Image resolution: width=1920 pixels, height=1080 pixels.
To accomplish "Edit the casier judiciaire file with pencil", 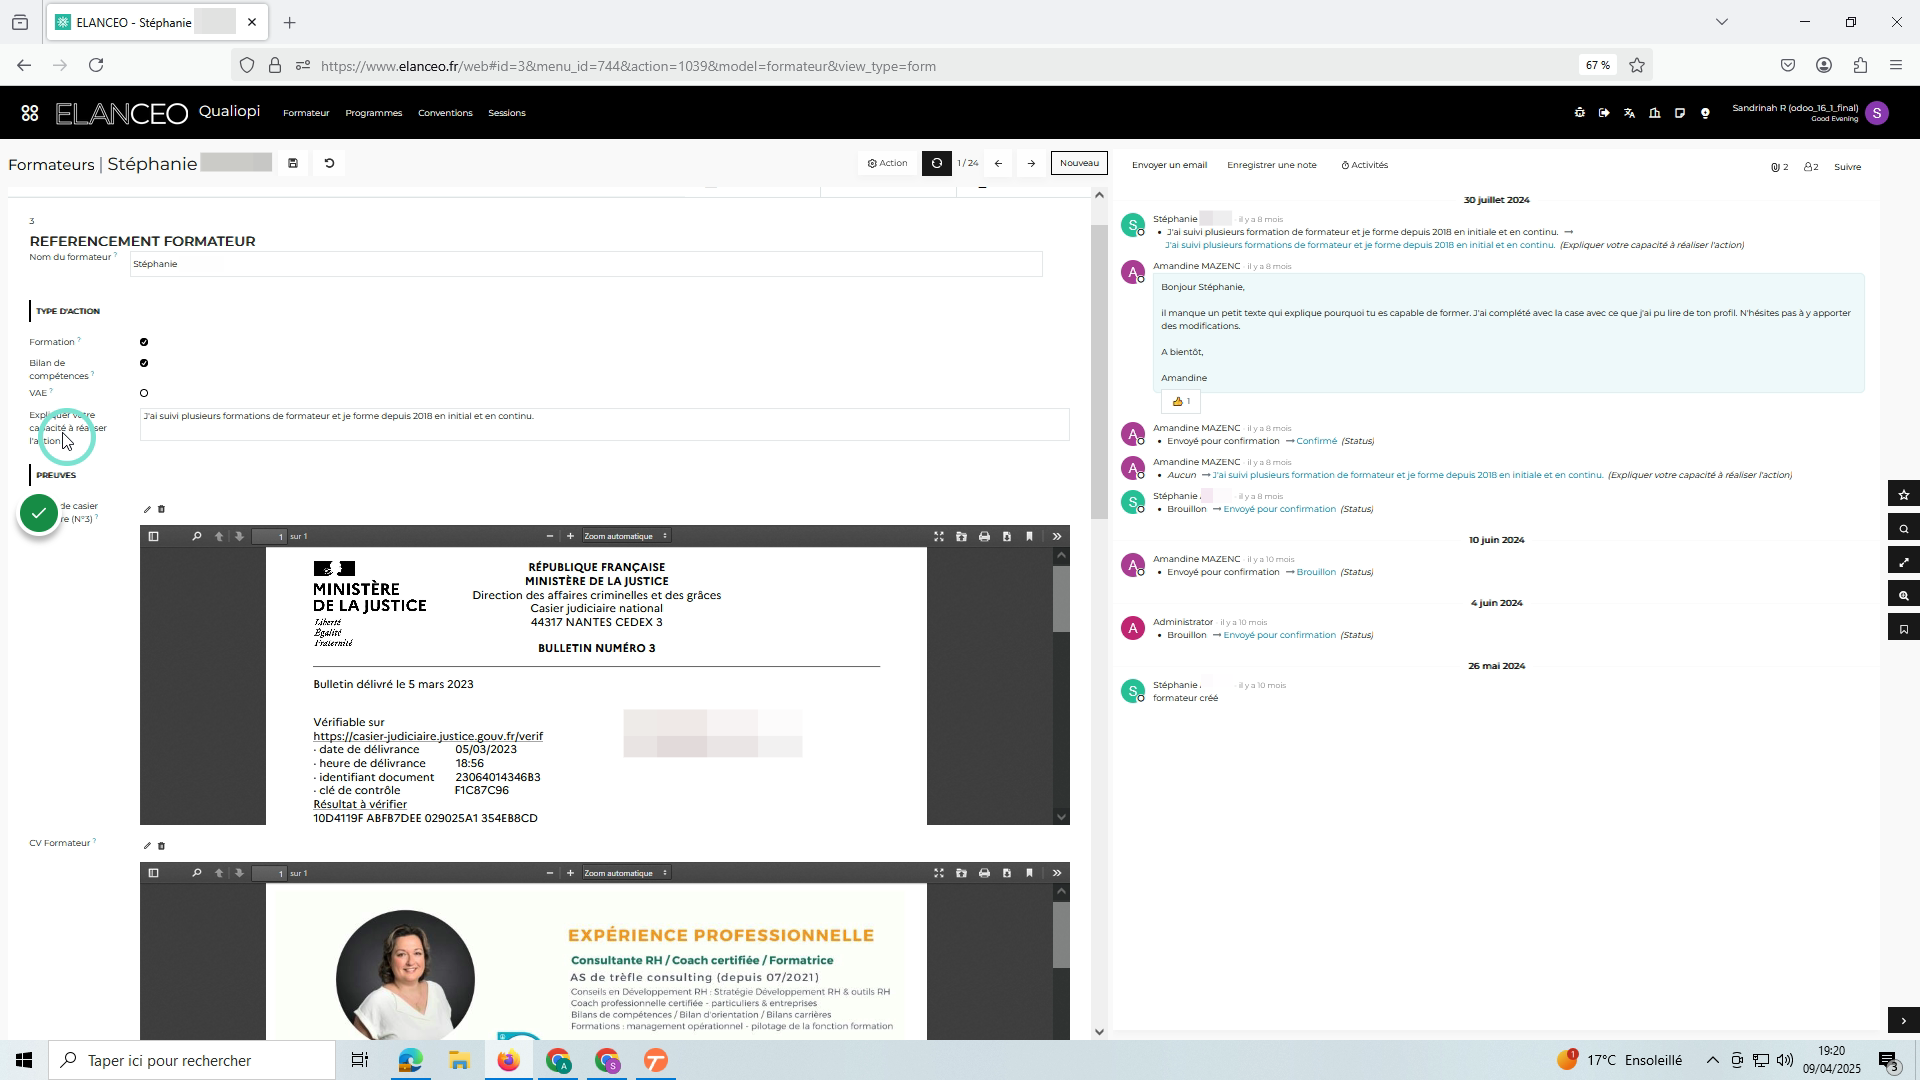I will point(147,509).
